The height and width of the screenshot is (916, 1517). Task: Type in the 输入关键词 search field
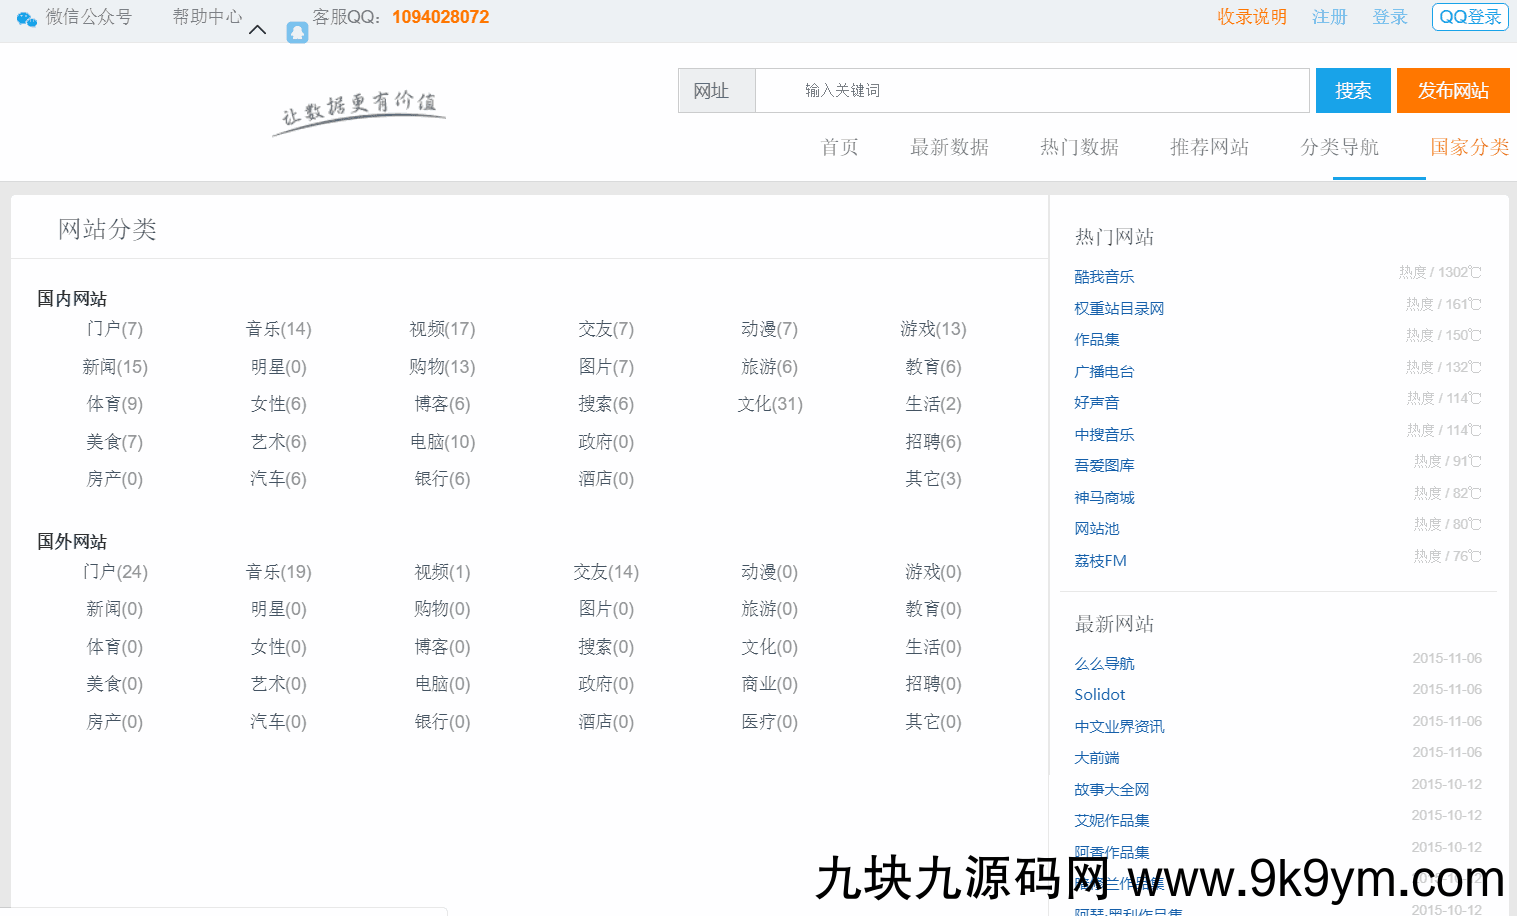[1030, 91]
